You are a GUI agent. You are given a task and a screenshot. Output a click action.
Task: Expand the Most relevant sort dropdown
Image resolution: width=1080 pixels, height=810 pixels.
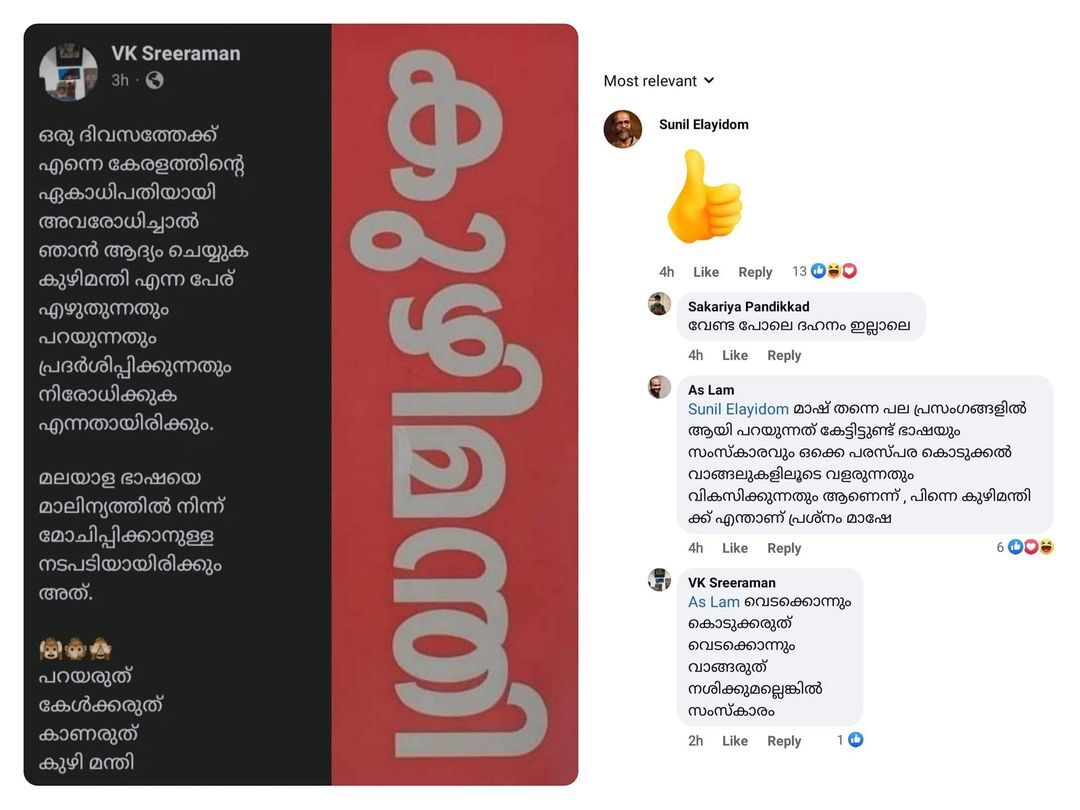point(659,81)
